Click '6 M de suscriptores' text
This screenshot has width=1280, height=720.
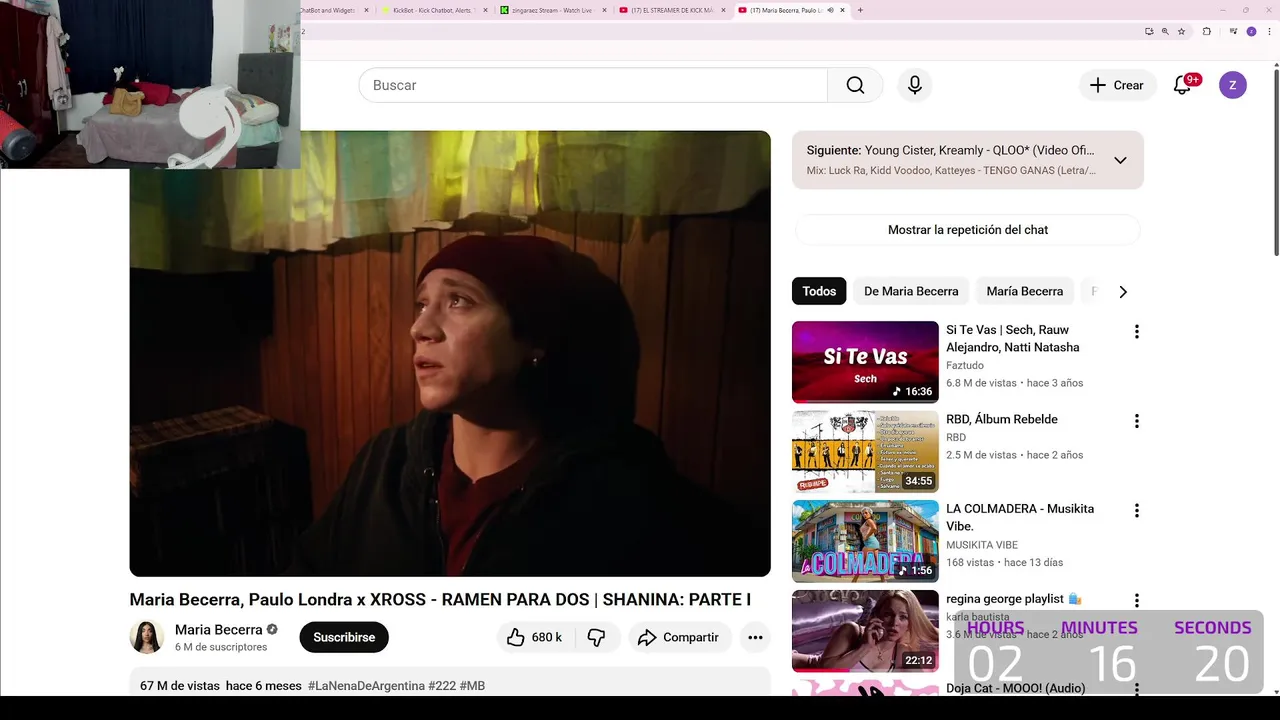pyautogui.click(x=221, y=647)
